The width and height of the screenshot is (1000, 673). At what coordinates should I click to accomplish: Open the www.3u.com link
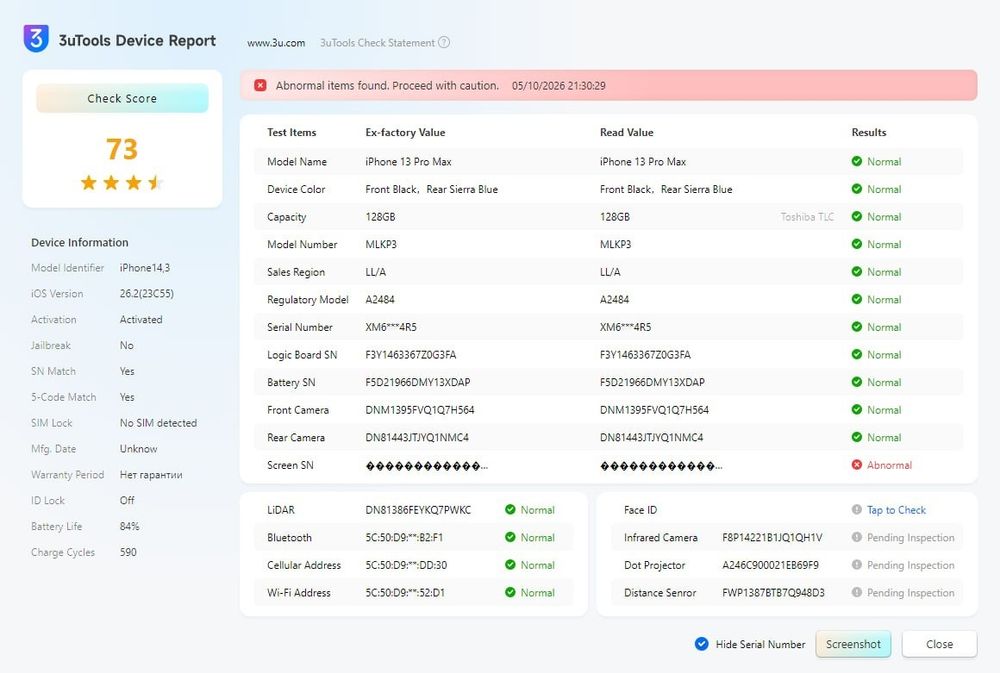point(276,43)
